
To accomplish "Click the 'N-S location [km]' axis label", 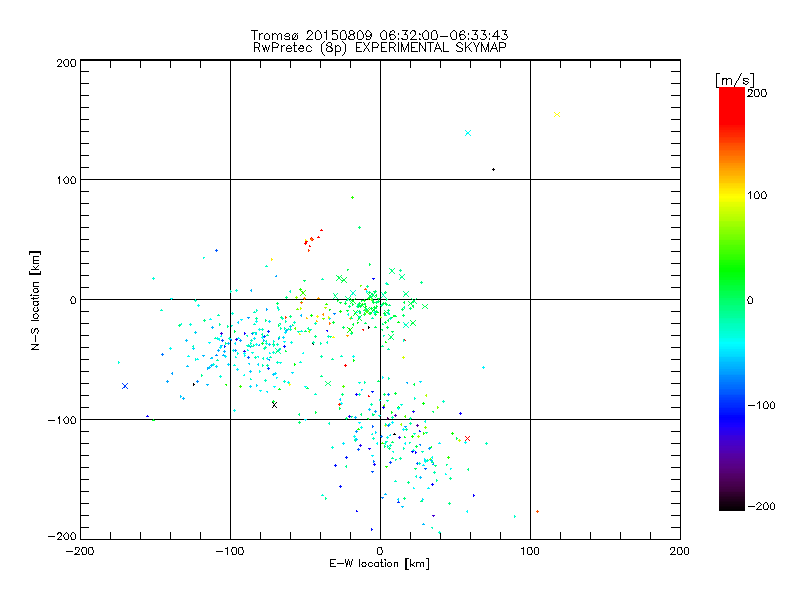I will 35,300.
